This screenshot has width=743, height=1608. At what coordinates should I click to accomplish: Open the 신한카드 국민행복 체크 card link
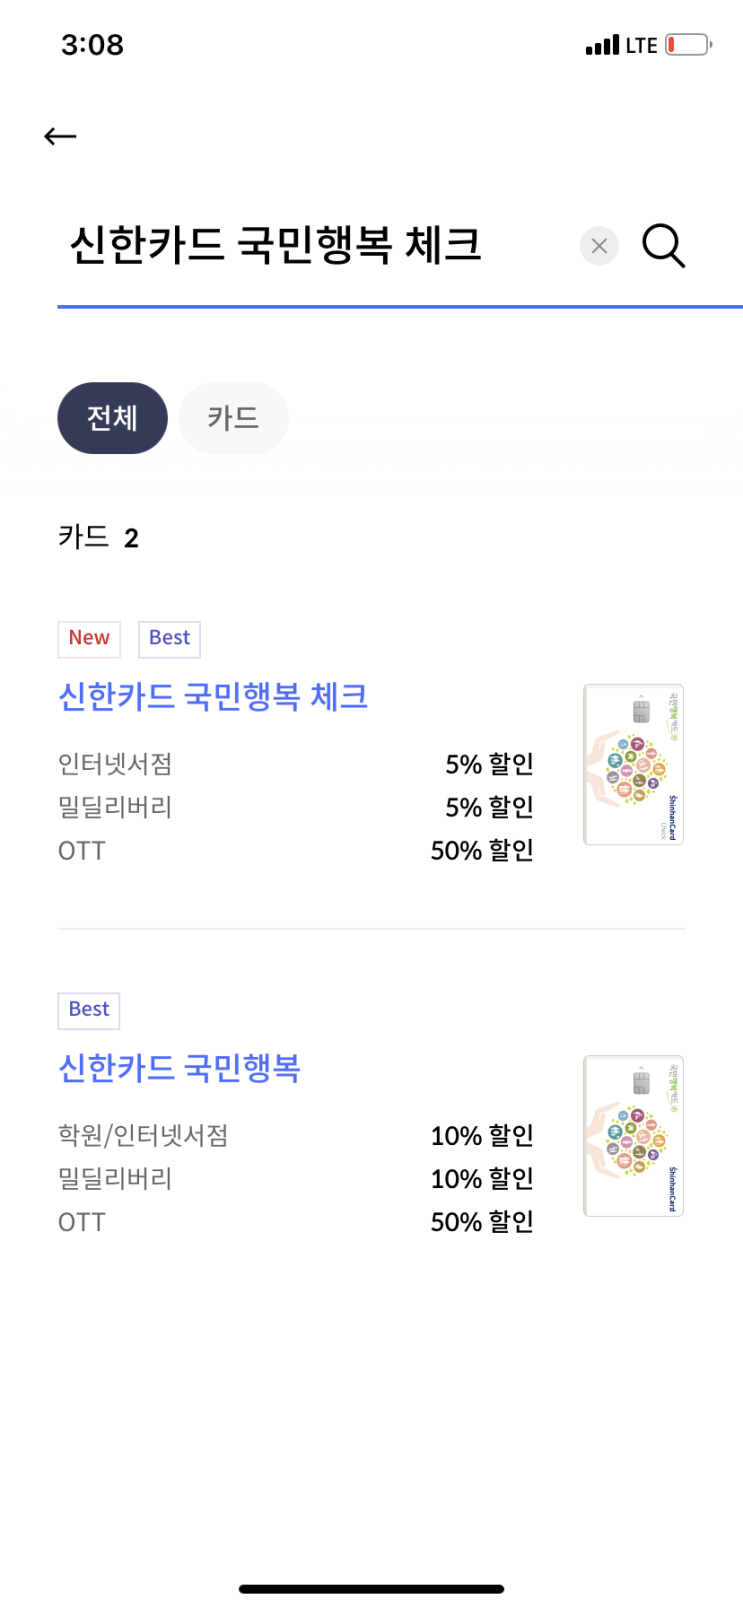tap(213, 697)
